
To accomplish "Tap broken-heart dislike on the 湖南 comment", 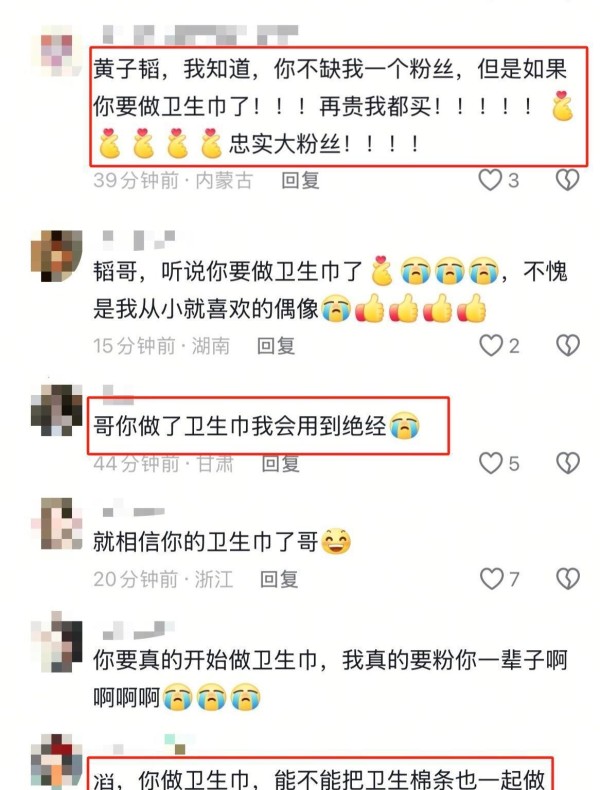I will [x=568, y=346].
